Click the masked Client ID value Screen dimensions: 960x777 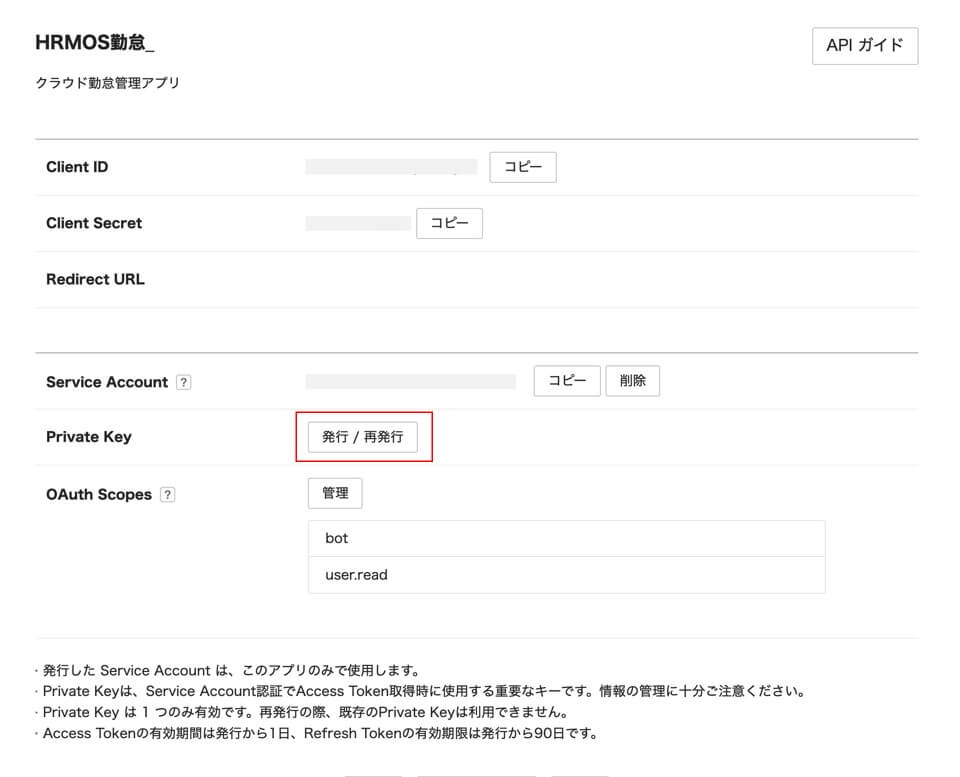point(391,167)
